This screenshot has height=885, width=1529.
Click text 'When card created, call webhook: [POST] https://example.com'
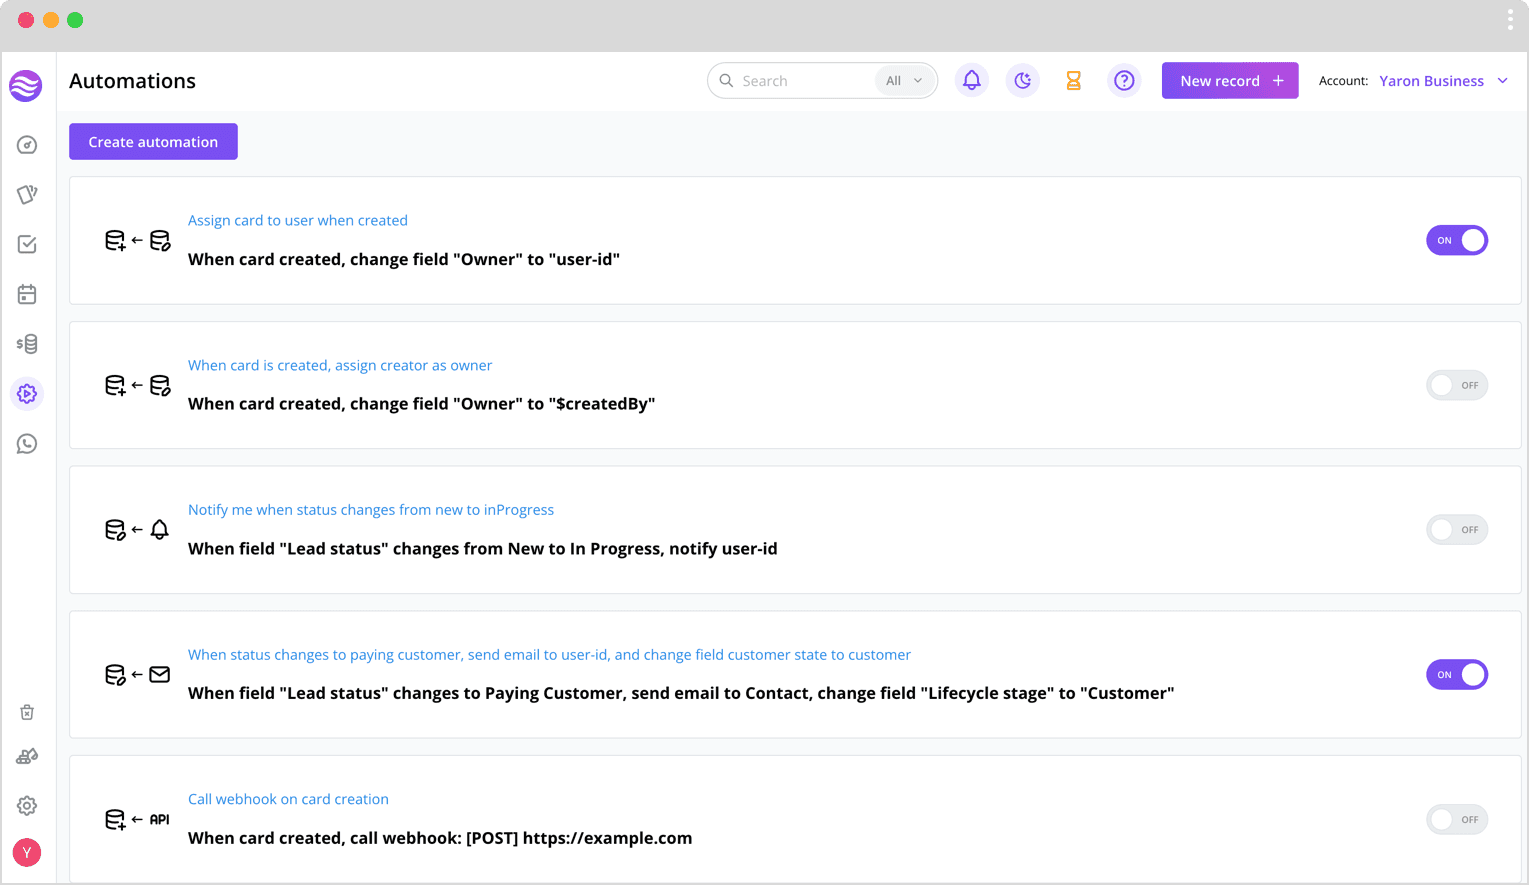tap(440, 838)
